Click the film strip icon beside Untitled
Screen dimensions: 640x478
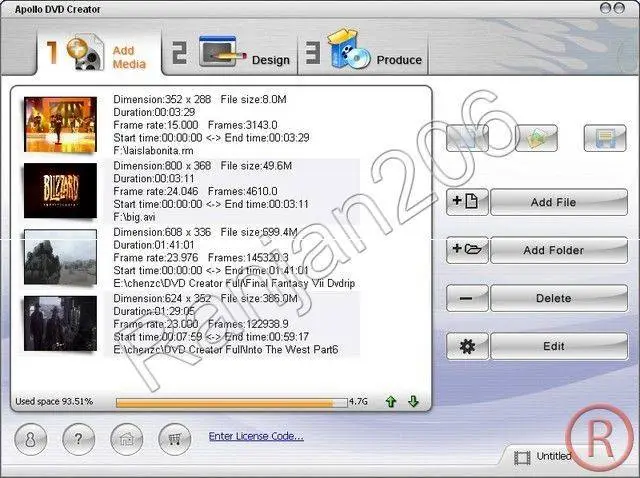(522, 458)
